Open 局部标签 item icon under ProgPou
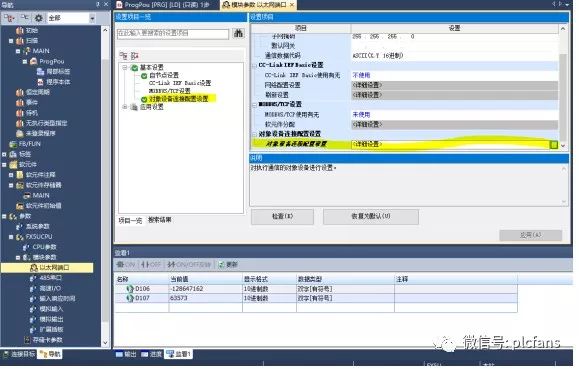The width and height of the screenshot is (579, 369). pyautogui.click(x=41, y=72)
